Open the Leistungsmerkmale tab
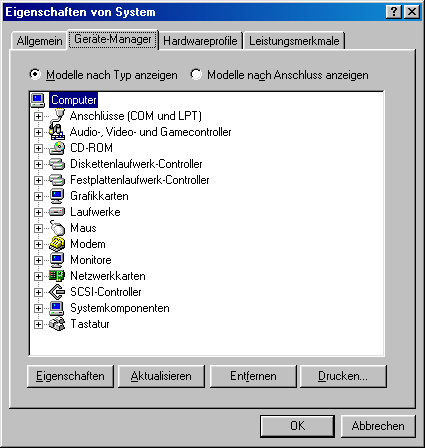 point(294,41)
